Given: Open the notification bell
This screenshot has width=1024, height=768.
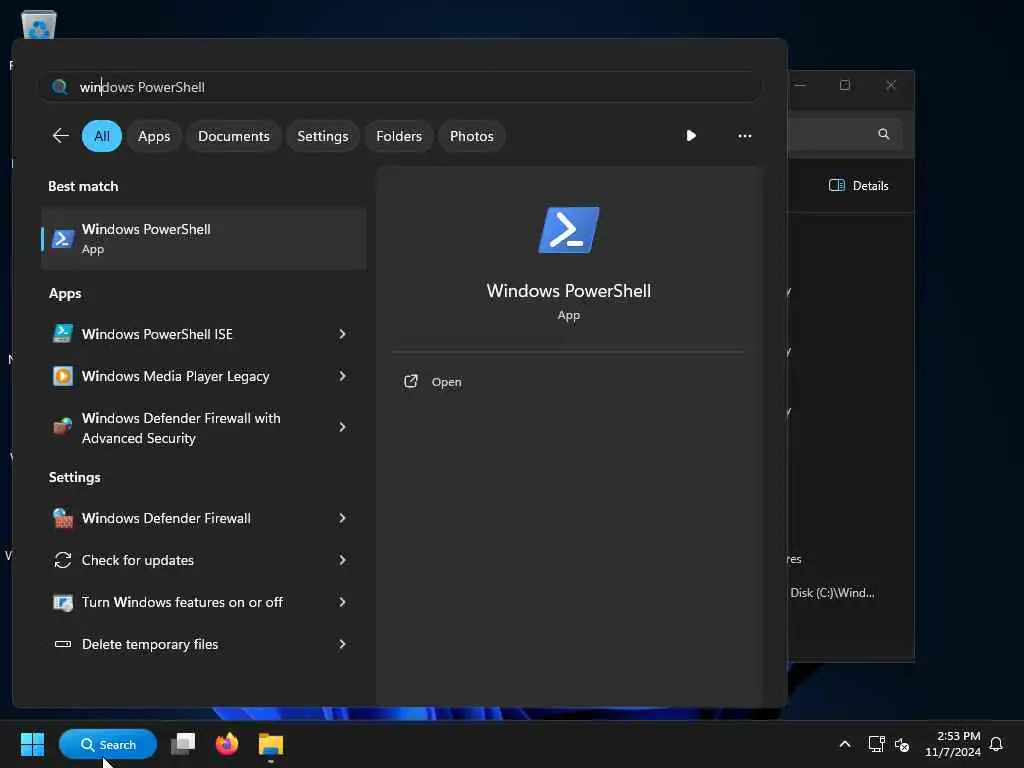Looking at the screenshot, I should click(x=996, y=744).
